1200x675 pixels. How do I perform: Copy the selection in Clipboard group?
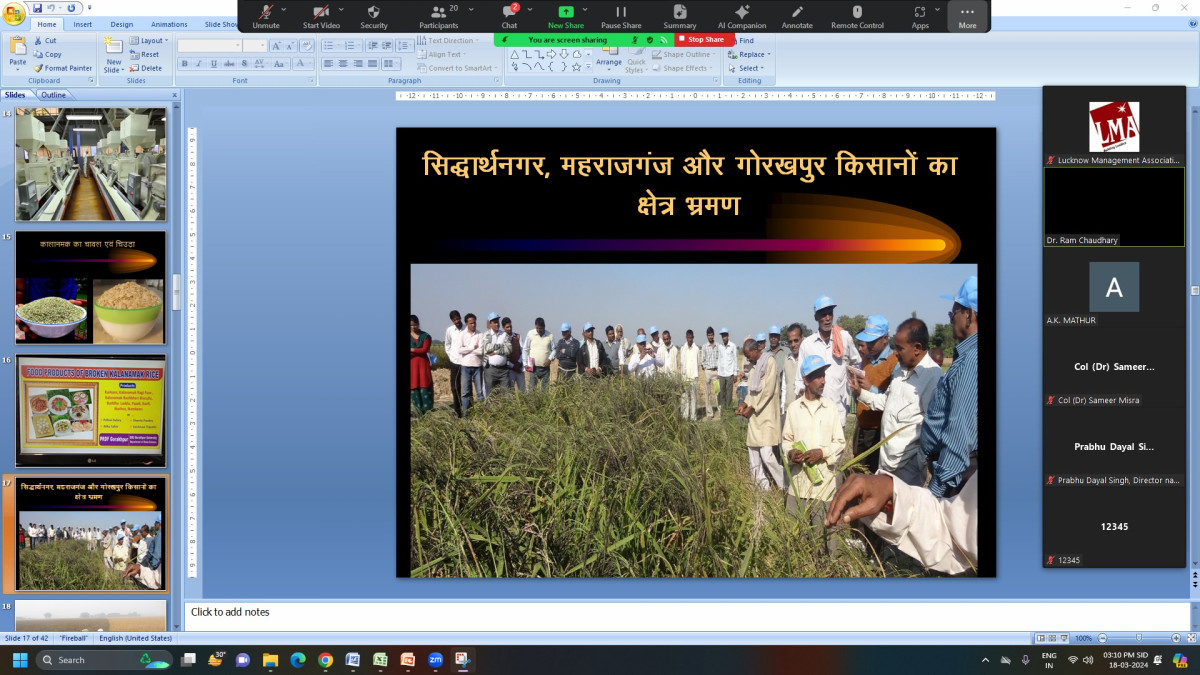coord(47,54)
